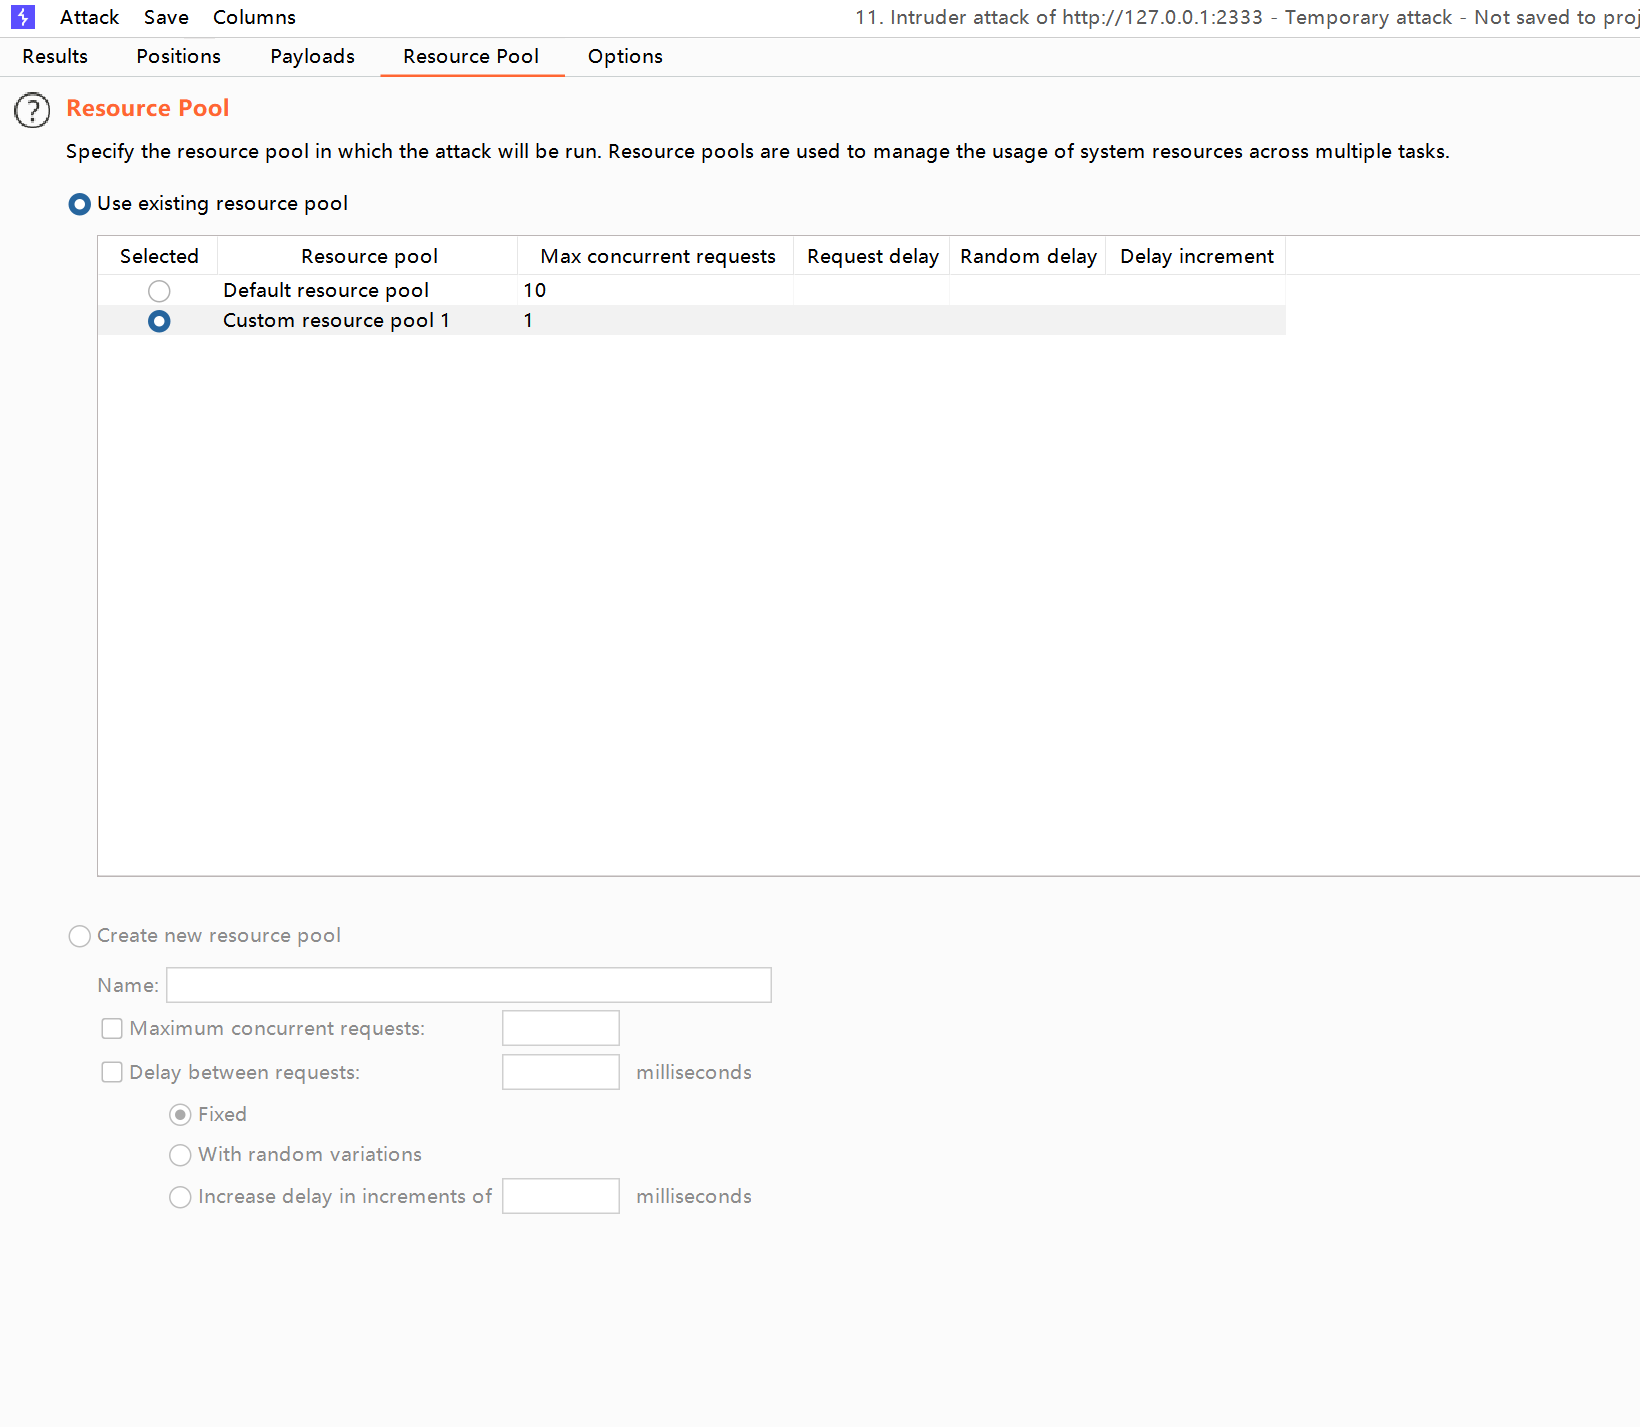Select the Resource Pool tab
This screenshot has width=1640, height=1427.
pyautogui.click(x=471, y=56)
